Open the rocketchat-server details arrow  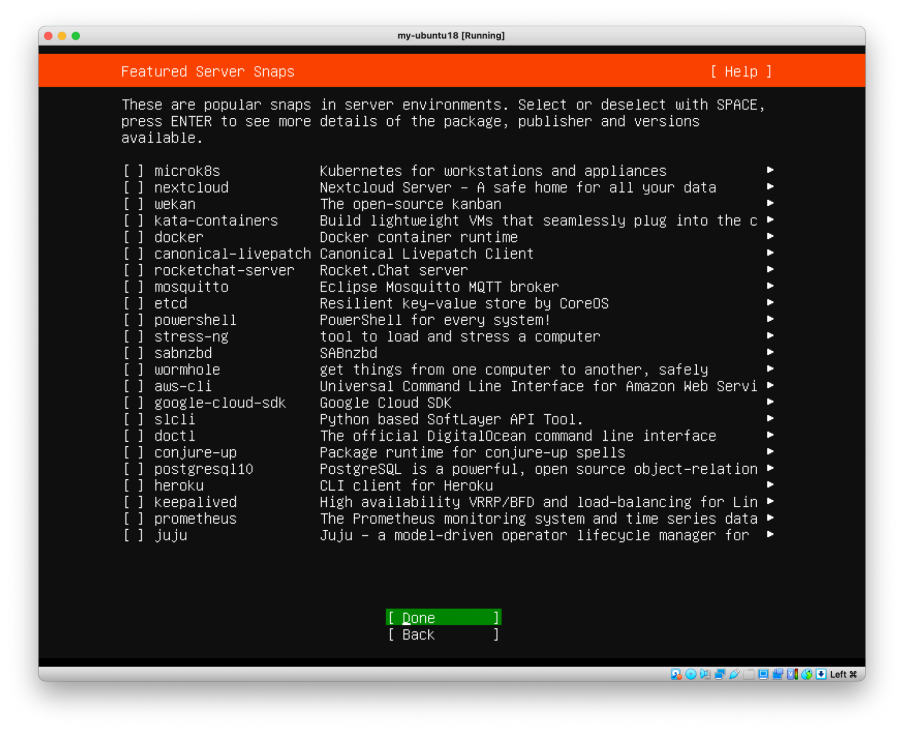pyautogui.click(x=770, y=269)
